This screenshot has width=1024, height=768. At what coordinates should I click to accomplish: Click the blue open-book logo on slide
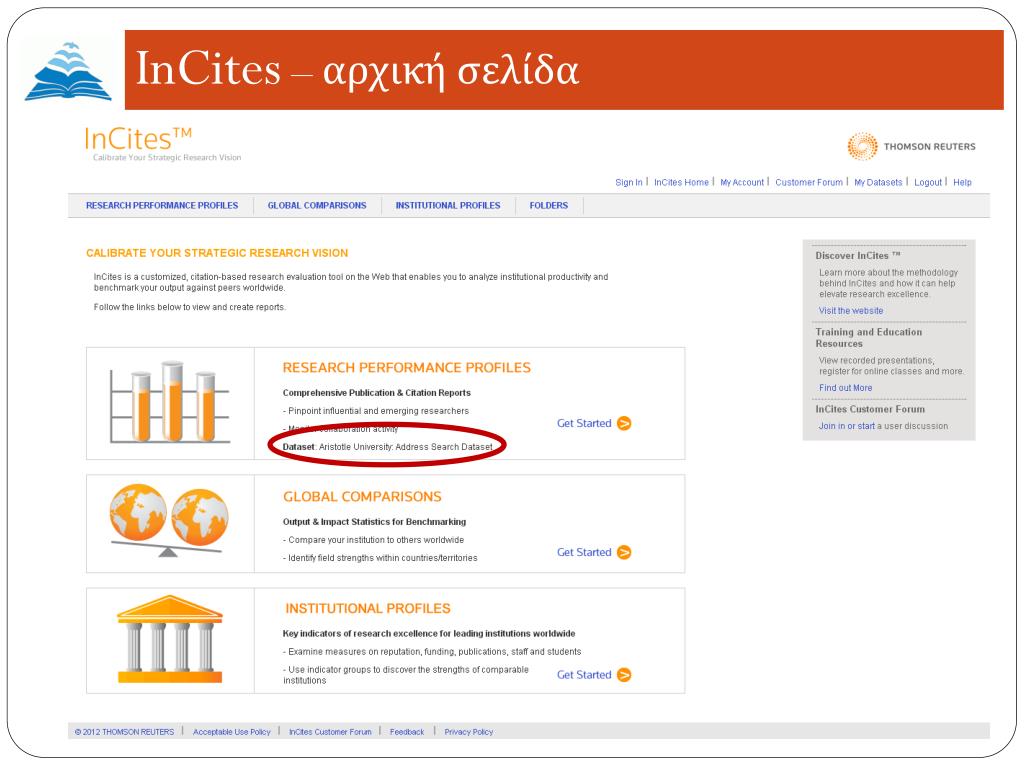(68, 72)
